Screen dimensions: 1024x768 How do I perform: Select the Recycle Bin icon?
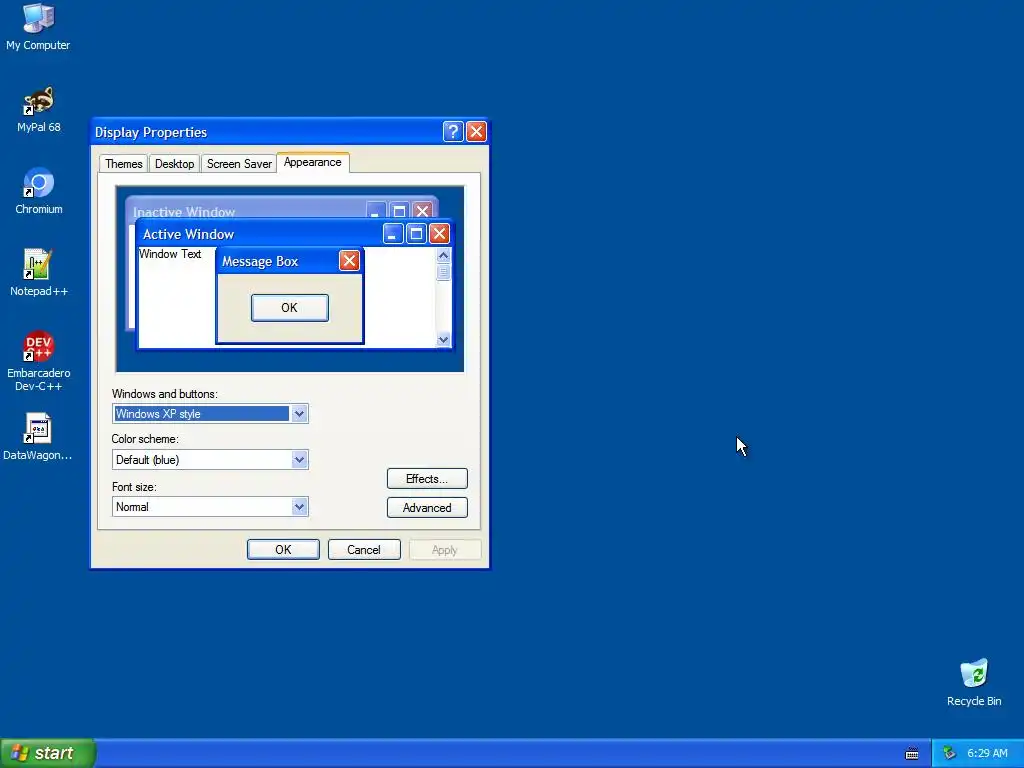pyautogui.click(x=974, y=683)
